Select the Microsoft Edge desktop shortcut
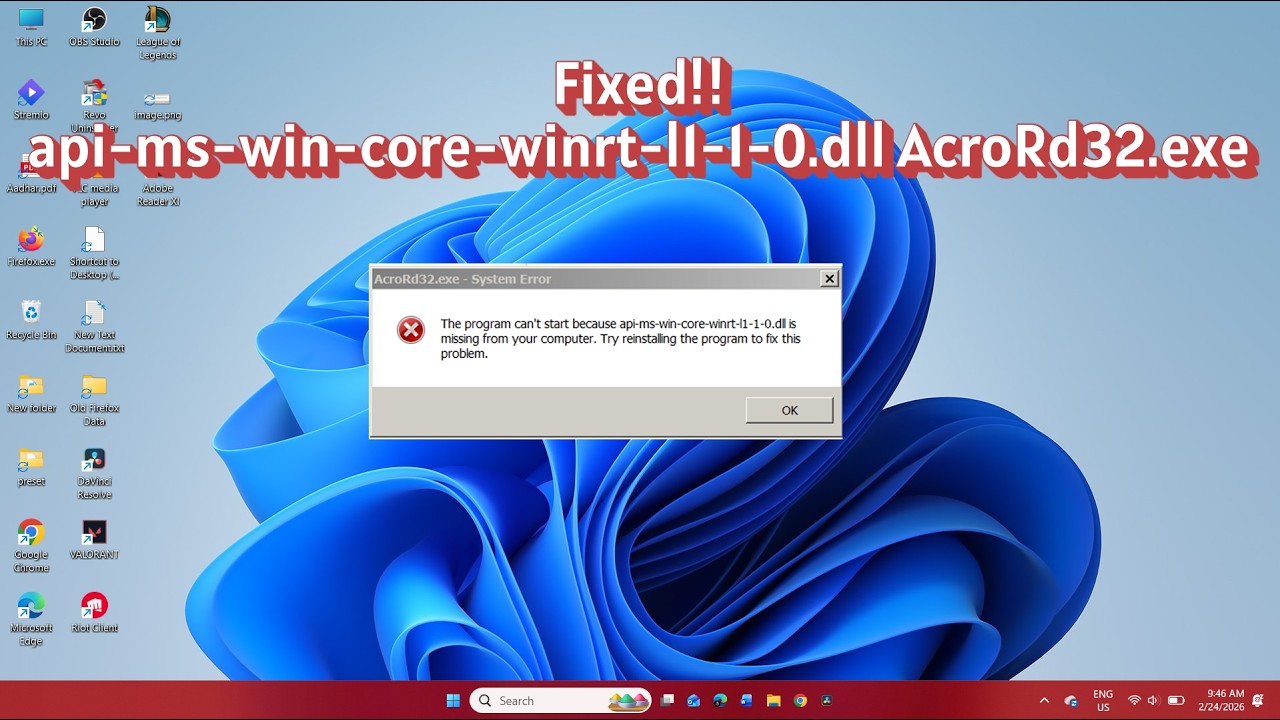This screenshot has height=720, width=1280. 31,620
